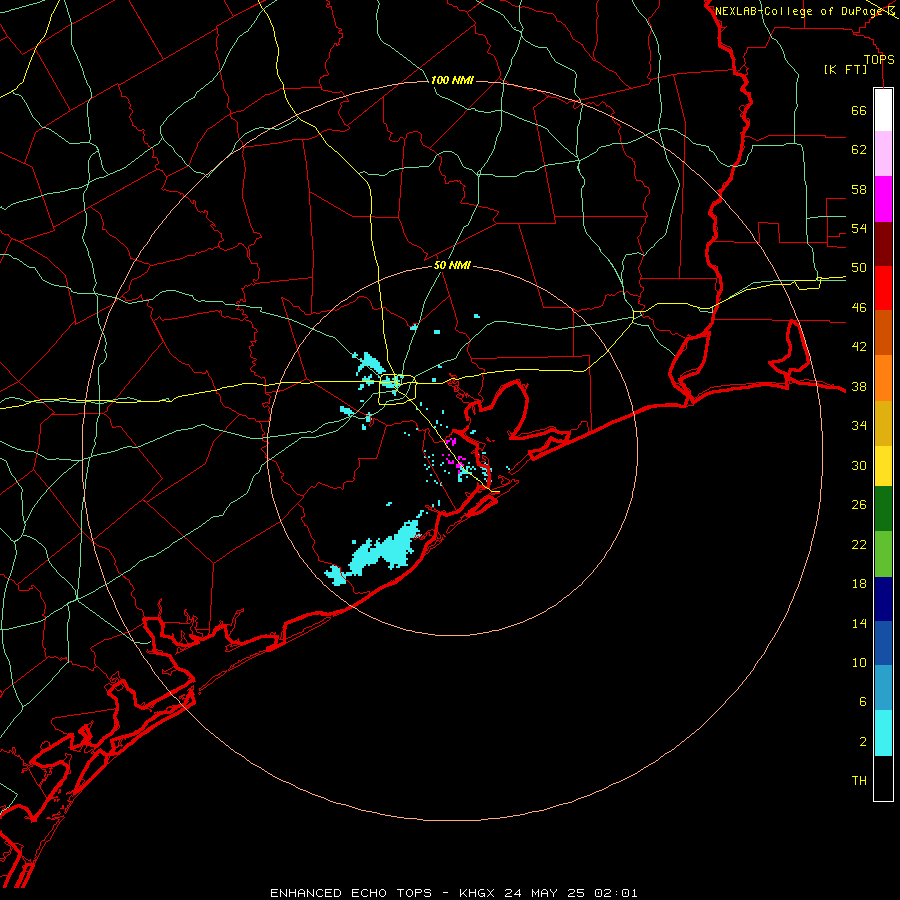Click the light green legend swatch
Viewport: 900px width, 900px height.
click(883, 554)
